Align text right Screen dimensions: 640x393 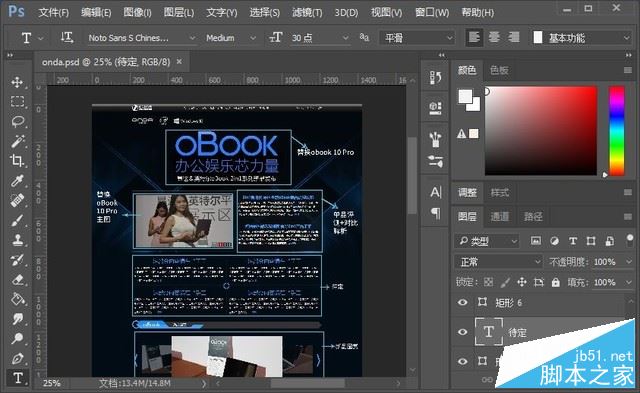point(513,38)
